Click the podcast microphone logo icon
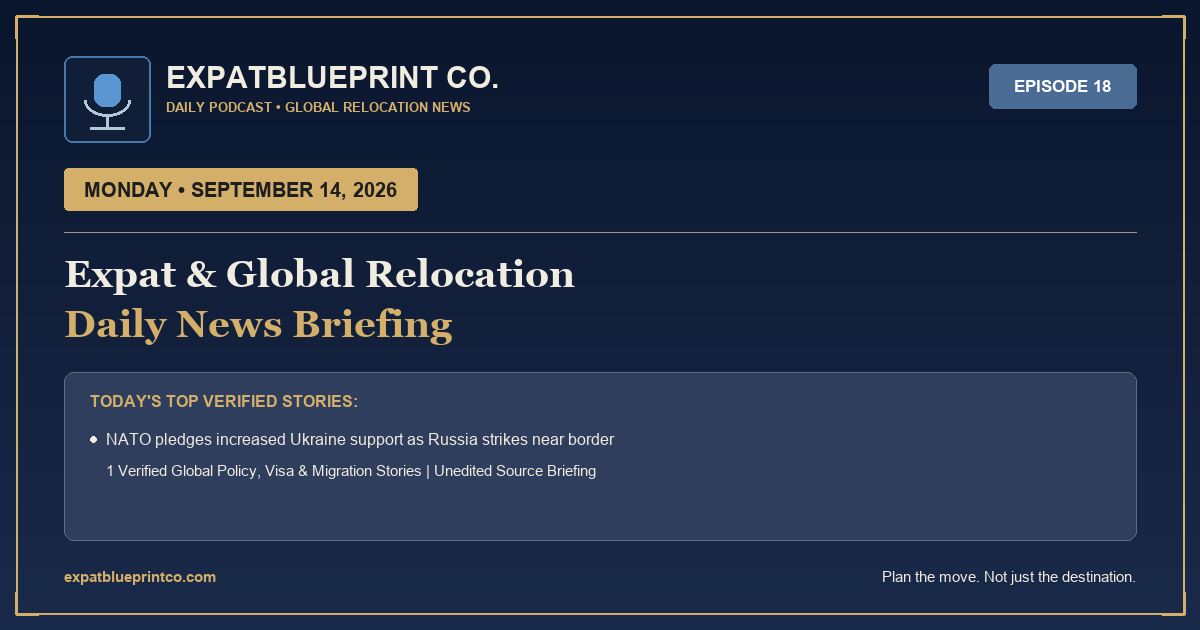Image resolution: width=1200 pixels, height=630 pixels. pyautogui.click(x=107, y=99)
